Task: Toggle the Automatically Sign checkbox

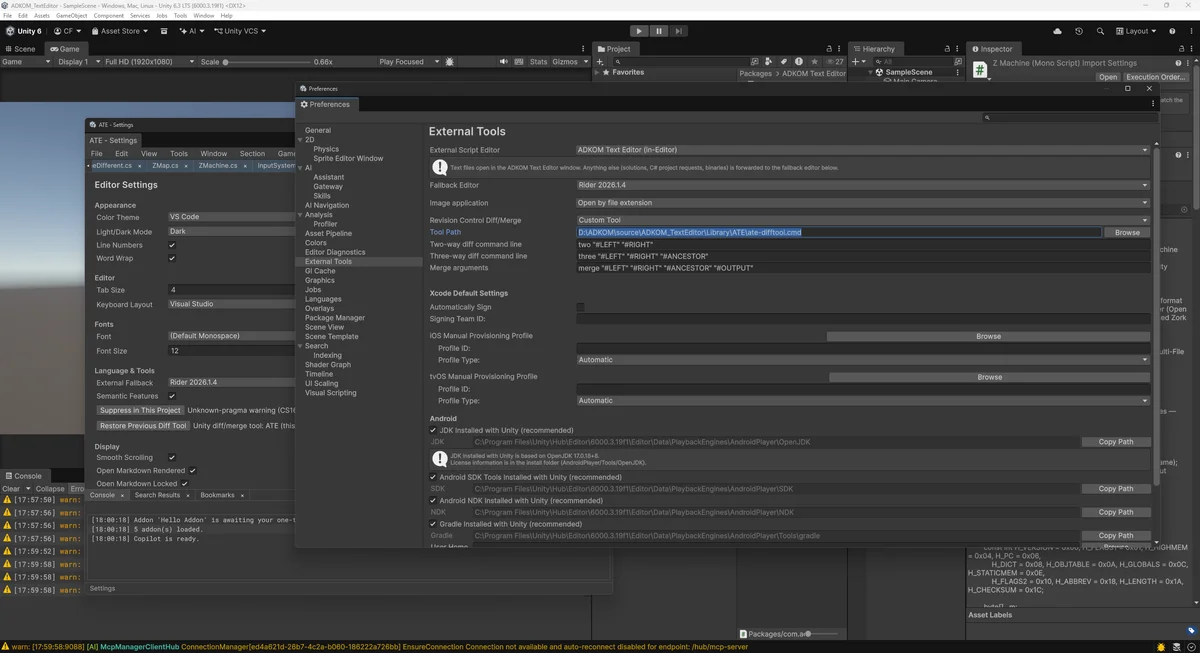Action: tap(580, 307)
